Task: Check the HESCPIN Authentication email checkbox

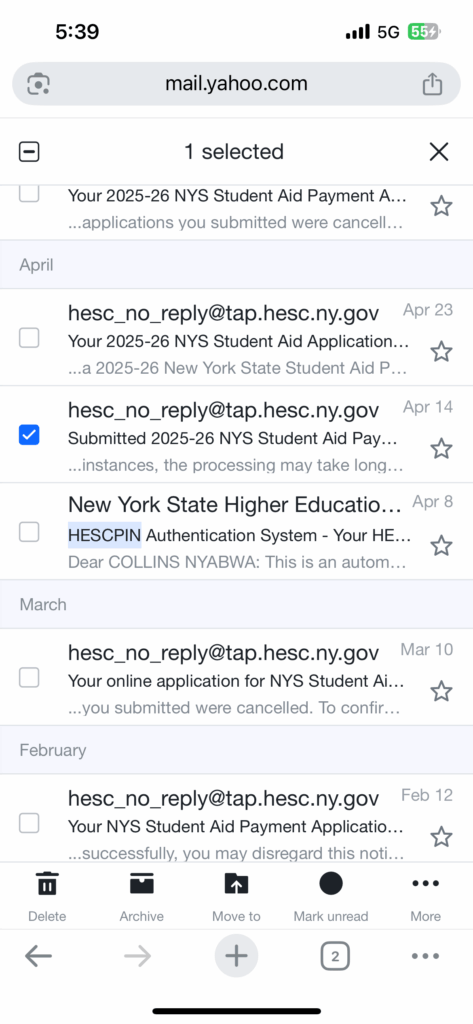Action: pyautogui.click(x=29, y=532)
